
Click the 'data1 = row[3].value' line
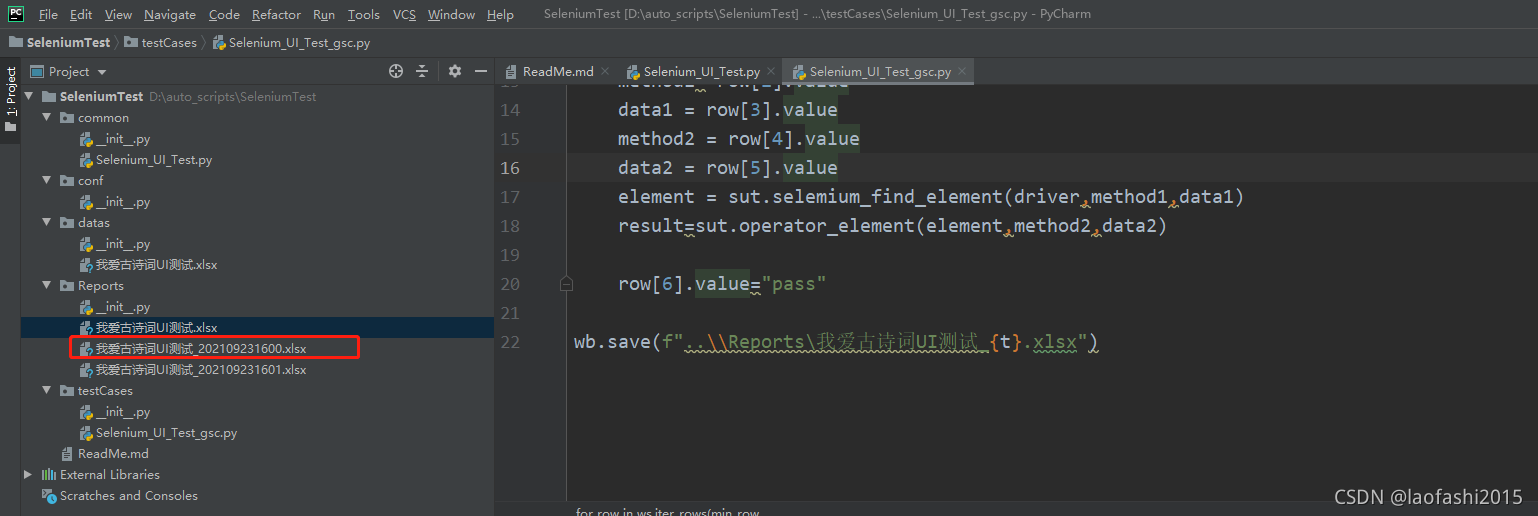coord(728,110)
